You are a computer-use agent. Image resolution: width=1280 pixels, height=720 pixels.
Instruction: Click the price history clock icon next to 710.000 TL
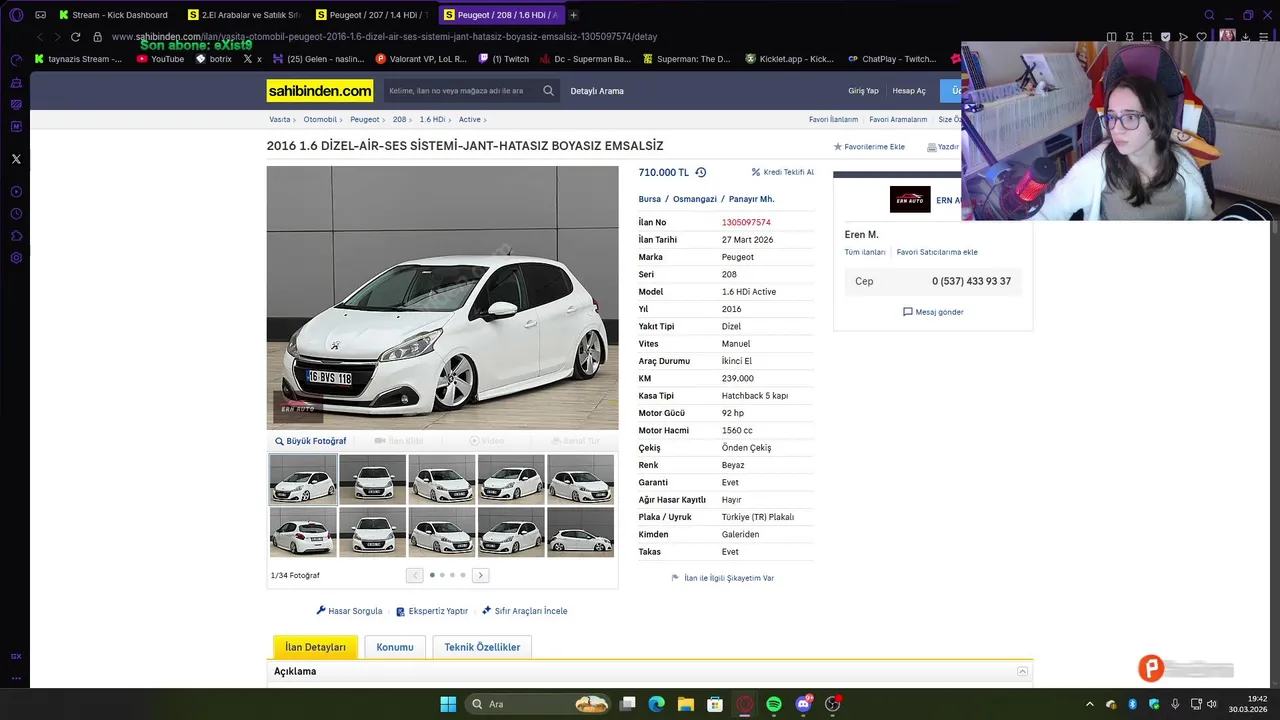(x=701, y=172)
